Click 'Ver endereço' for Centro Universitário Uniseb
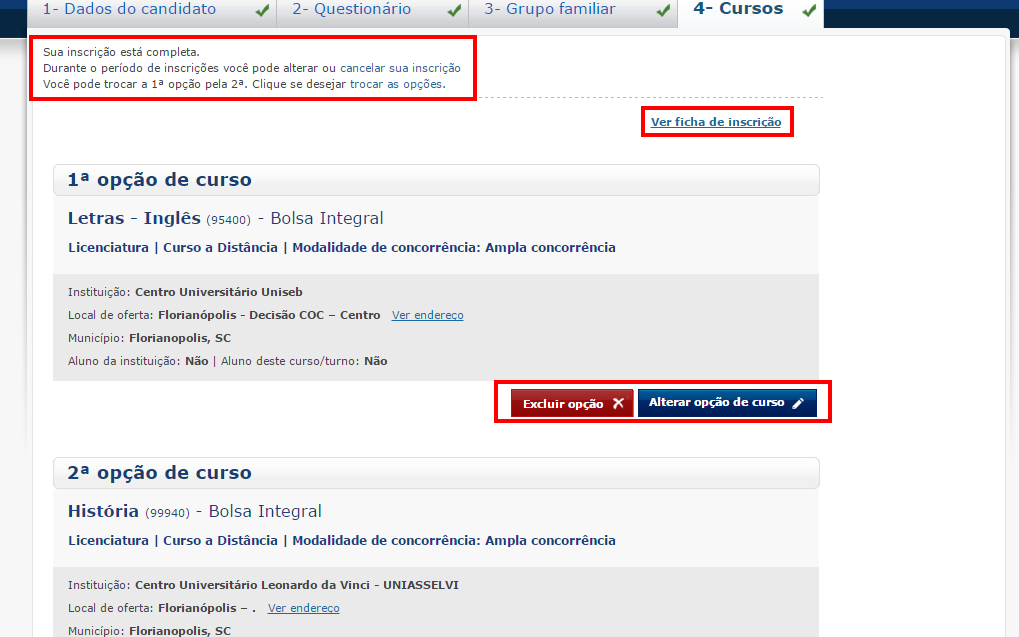 pos(427,314)
